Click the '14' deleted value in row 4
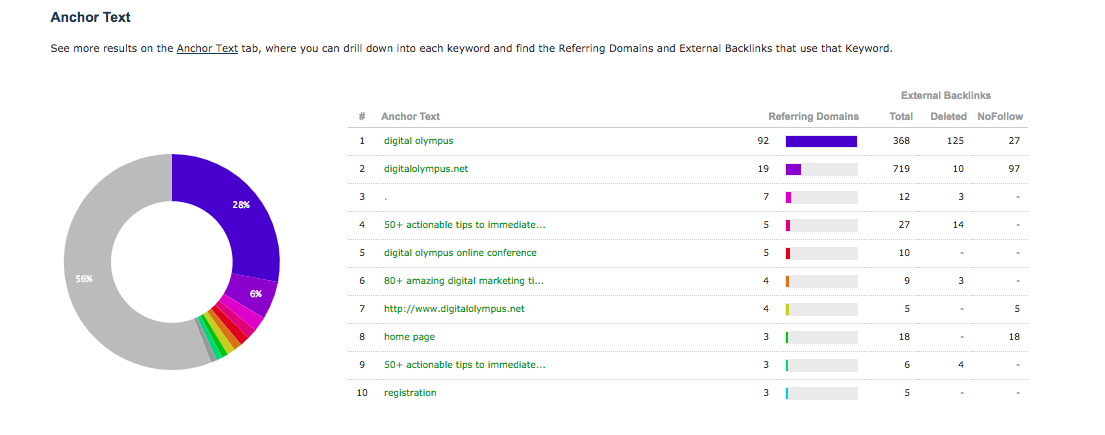The width and height of the screenshot is (1105, 435). pyautogui.click(x=958, y=225)
